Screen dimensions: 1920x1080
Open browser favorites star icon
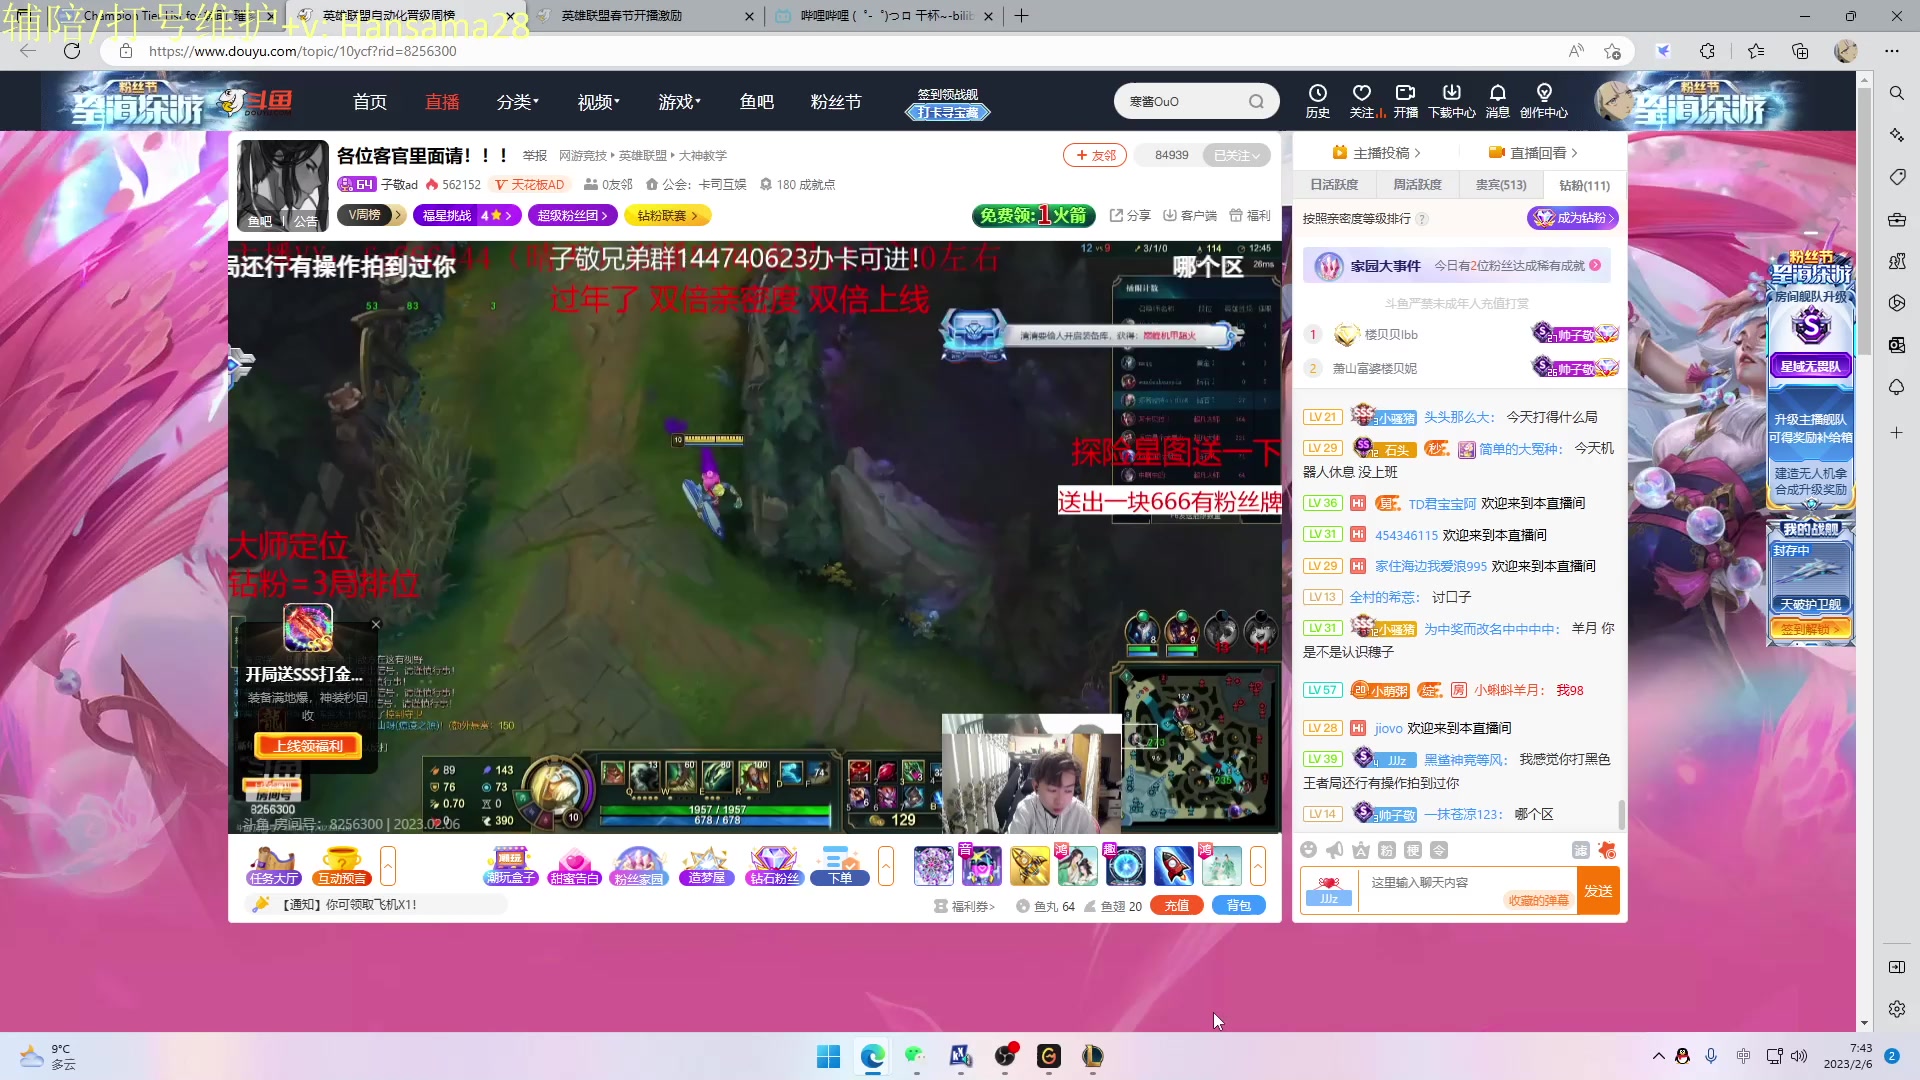tap(1756, 51)
